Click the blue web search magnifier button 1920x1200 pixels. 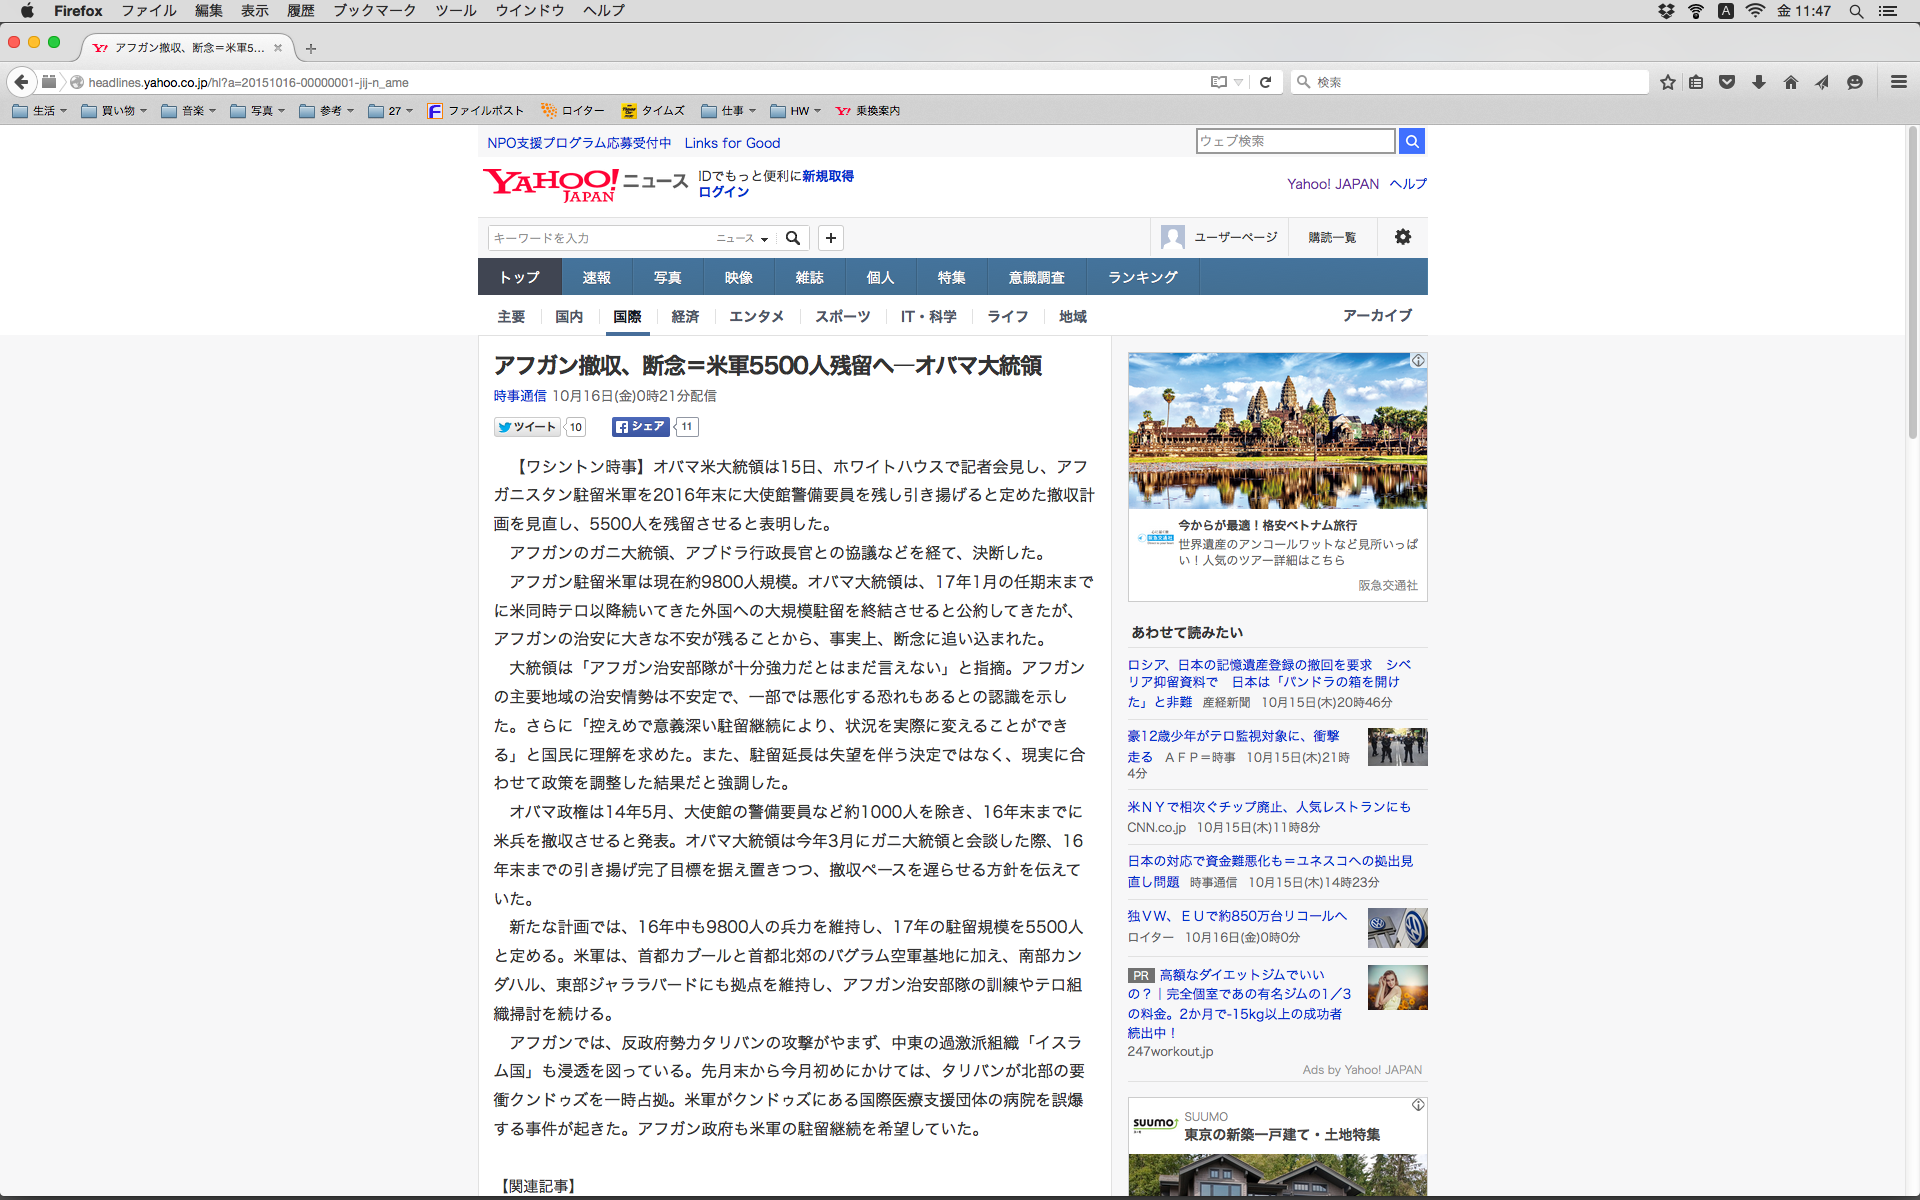click(x=1411, y=141)
